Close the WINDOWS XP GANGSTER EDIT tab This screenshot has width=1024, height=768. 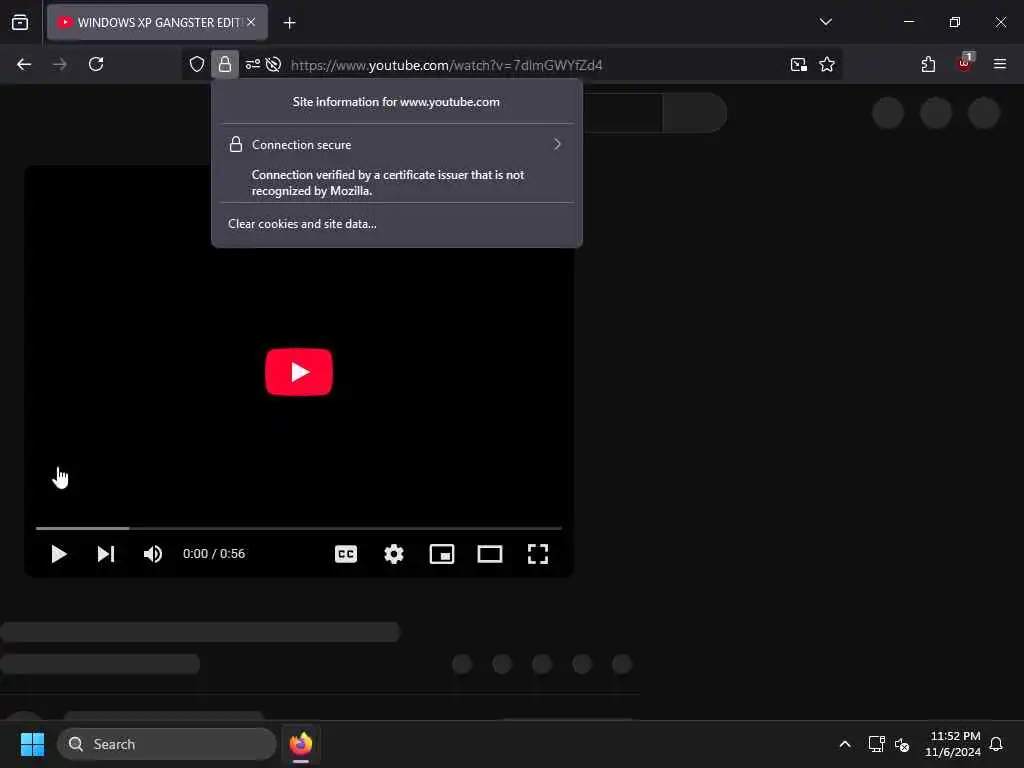(251, 22)
